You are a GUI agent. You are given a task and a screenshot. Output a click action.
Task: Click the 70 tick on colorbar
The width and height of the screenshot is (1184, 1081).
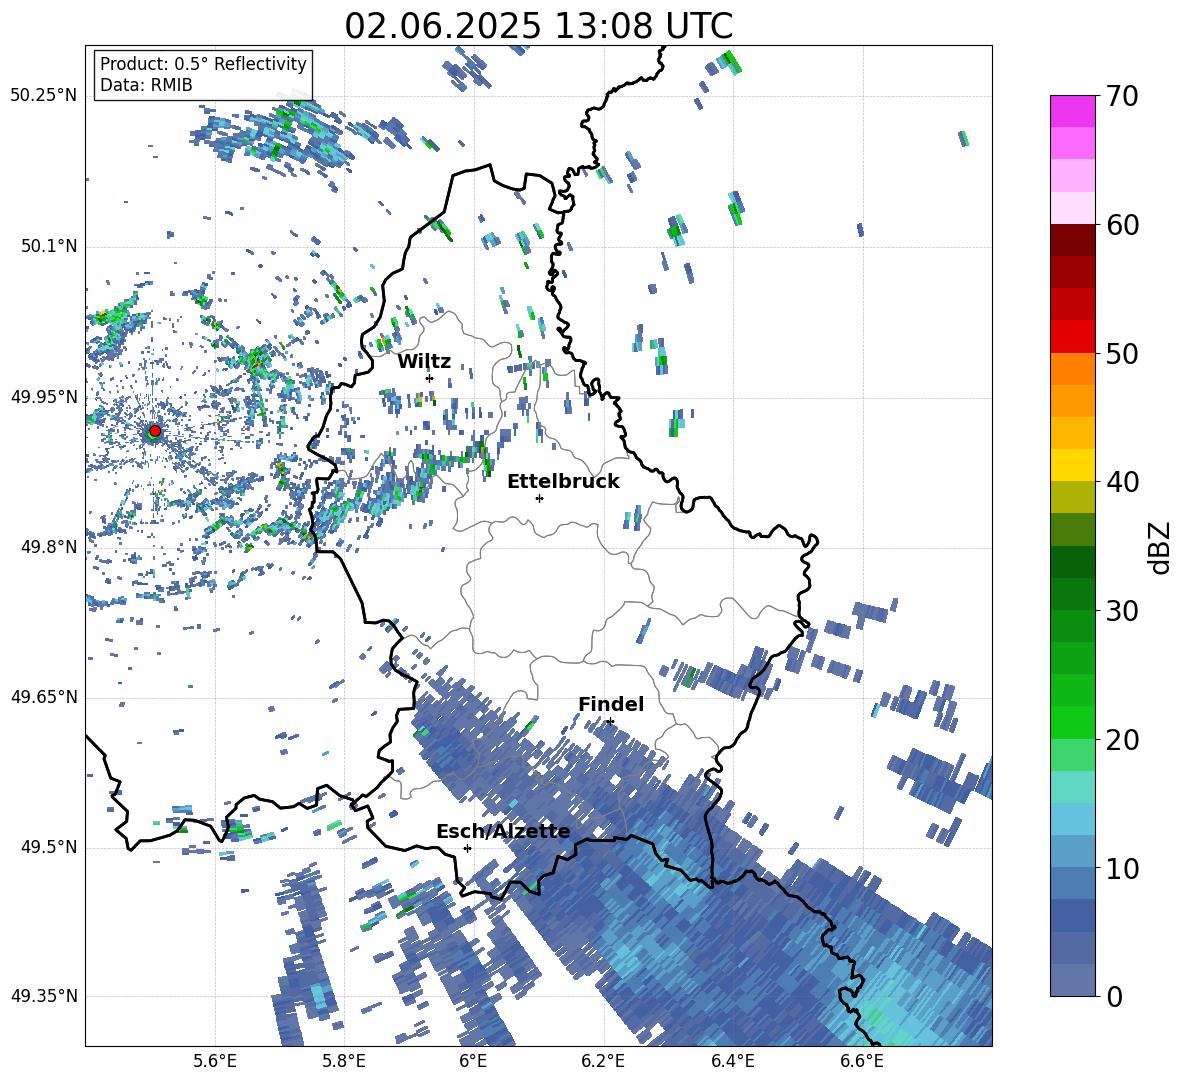(x=1122, y=97)
